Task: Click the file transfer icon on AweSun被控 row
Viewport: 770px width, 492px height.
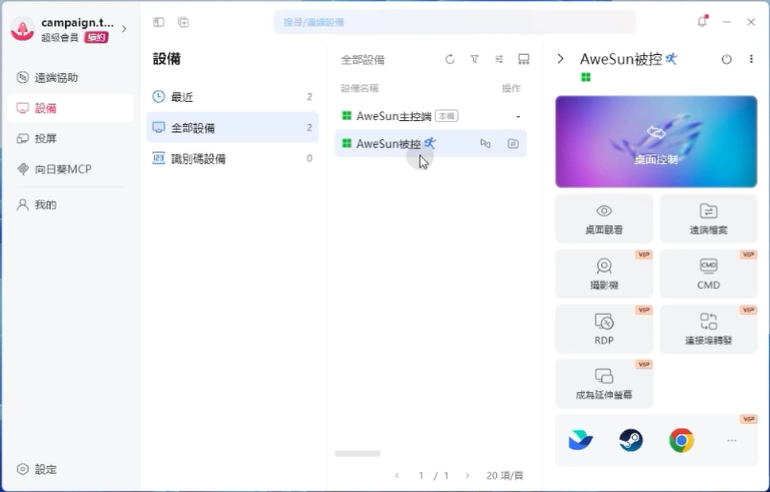Action: coord(513,143)
